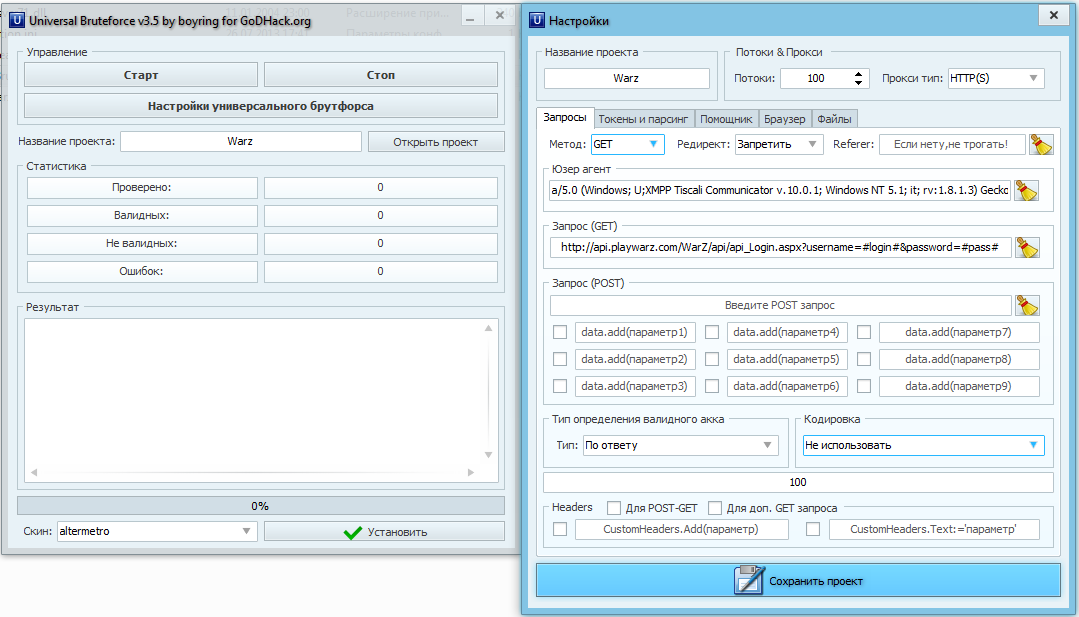Click the broom icon next to POST request

coord(1026,305)
